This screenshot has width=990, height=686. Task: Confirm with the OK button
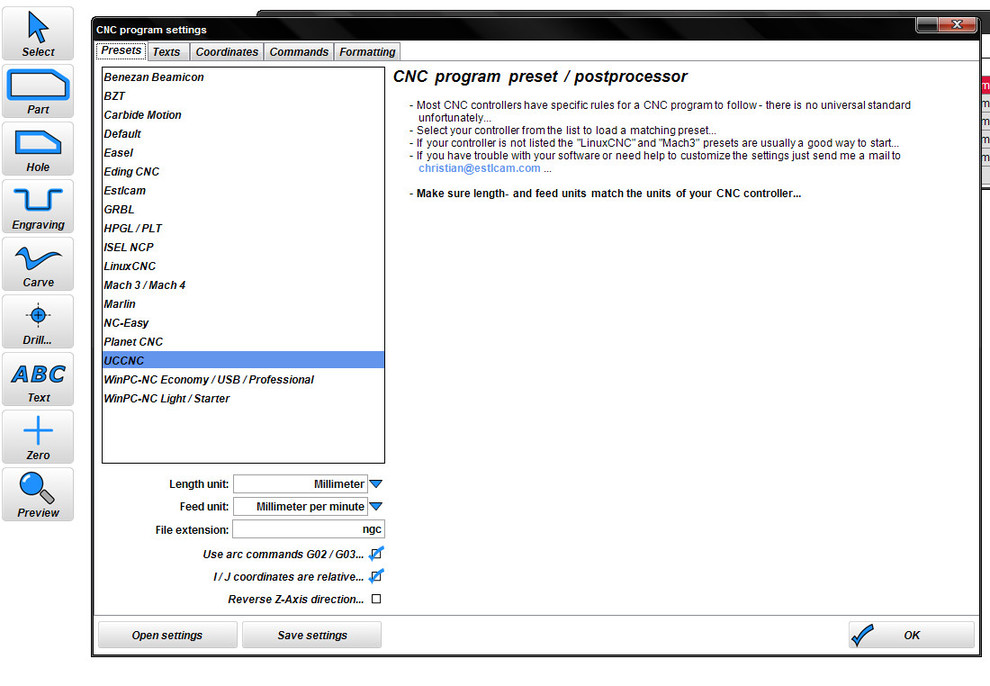pyautogui.click(x=912, y=635)
